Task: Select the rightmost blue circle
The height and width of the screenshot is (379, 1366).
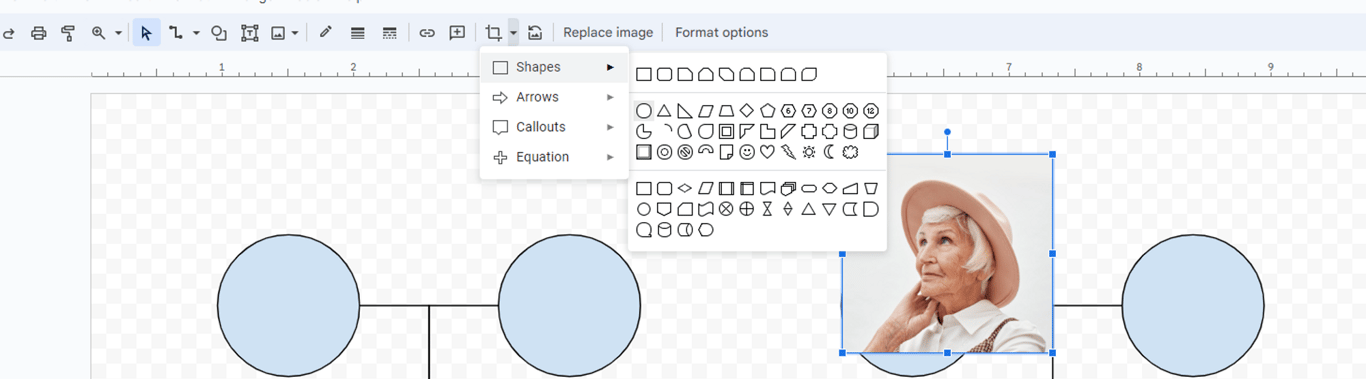Action: [1193, 305]
